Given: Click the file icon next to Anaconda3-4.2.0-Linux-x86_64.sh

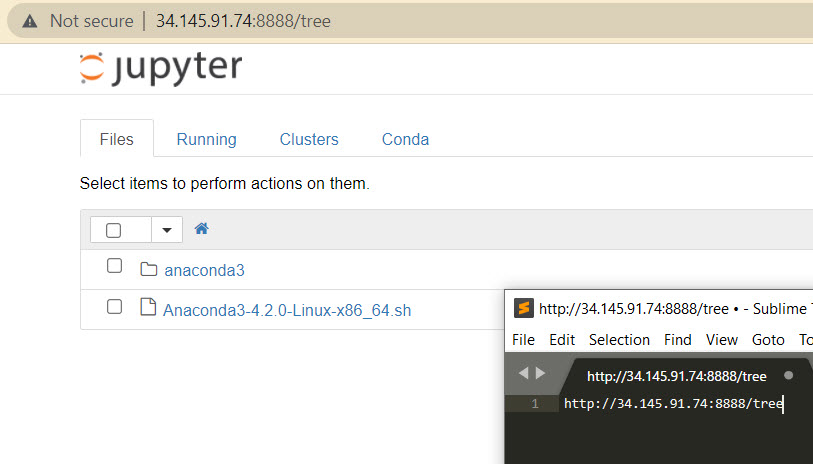Looking at the screenshot, I should pyautogui.click(x=148, y=307).
